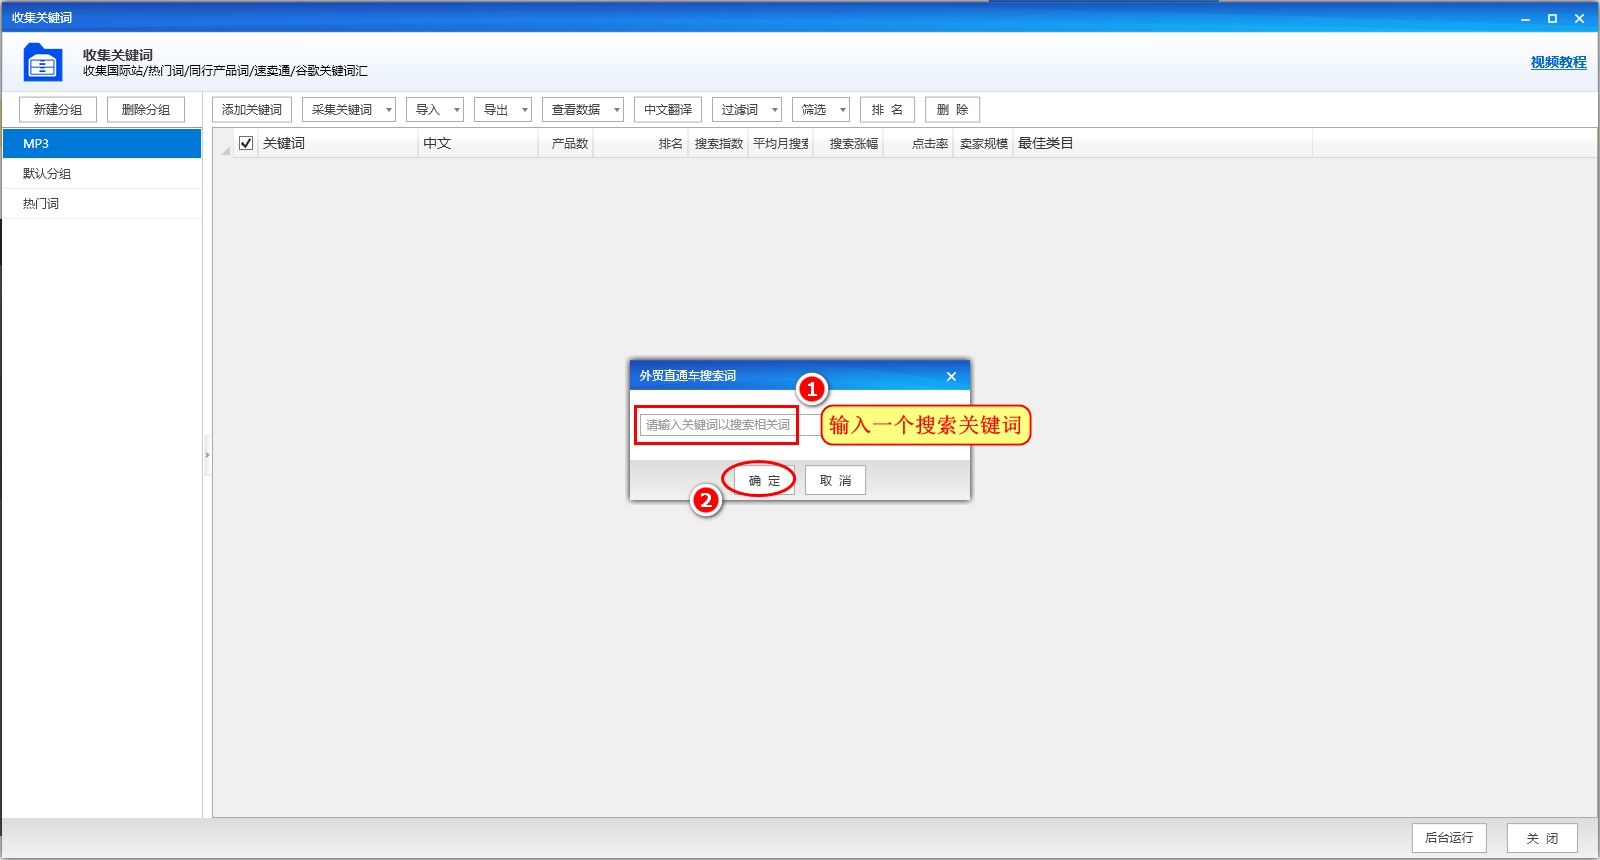Open the 采集关键词 dropdown
Screen dimensions: 1600x860
click(349, 110)
